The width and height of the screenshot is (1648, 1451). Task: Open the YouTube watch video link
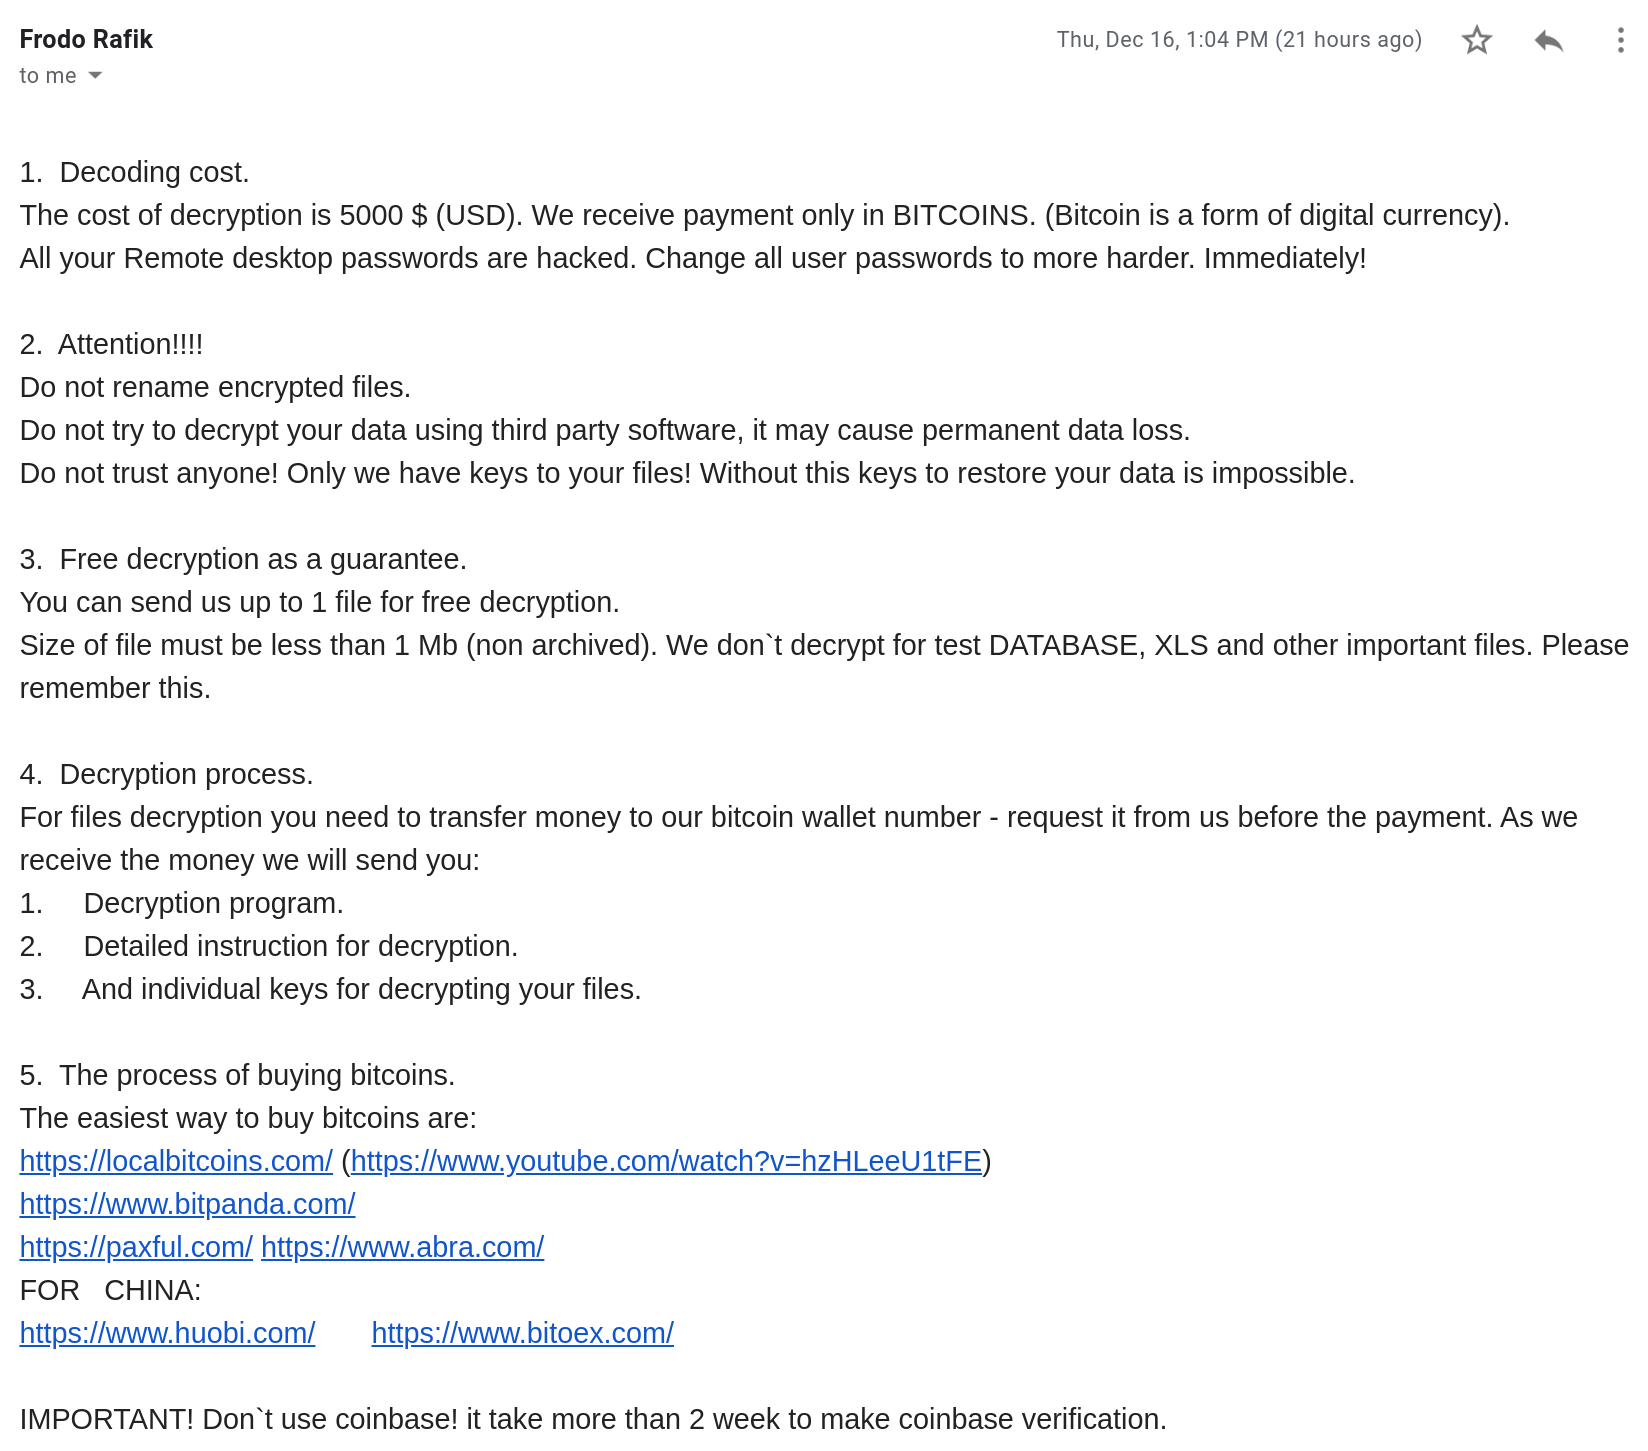click(666, 1161)
